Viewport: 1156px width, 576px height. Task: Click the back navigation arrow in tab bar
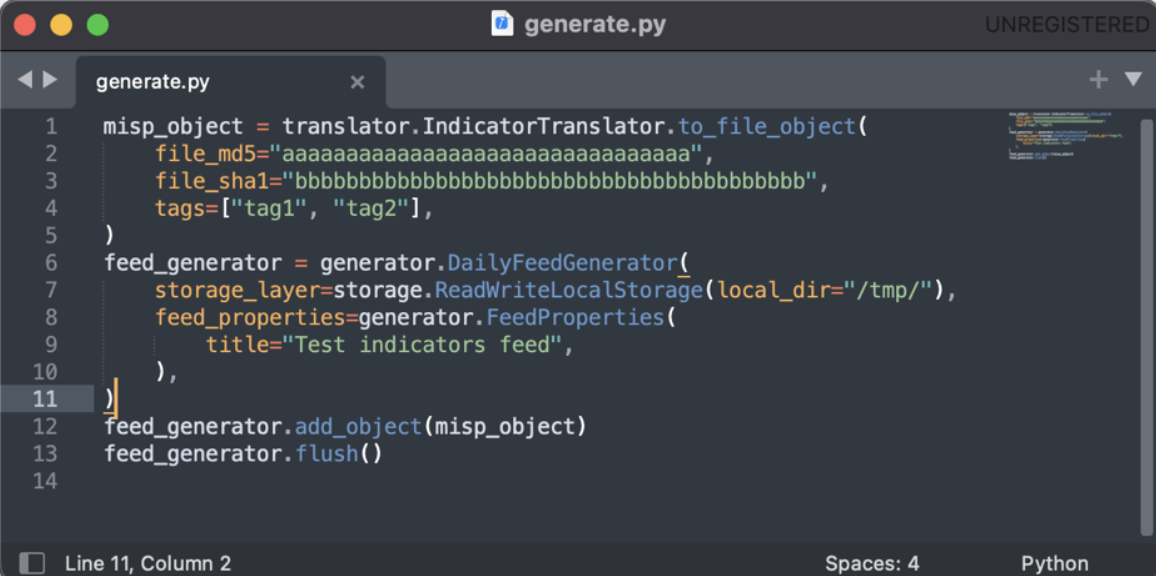[25, 80]
